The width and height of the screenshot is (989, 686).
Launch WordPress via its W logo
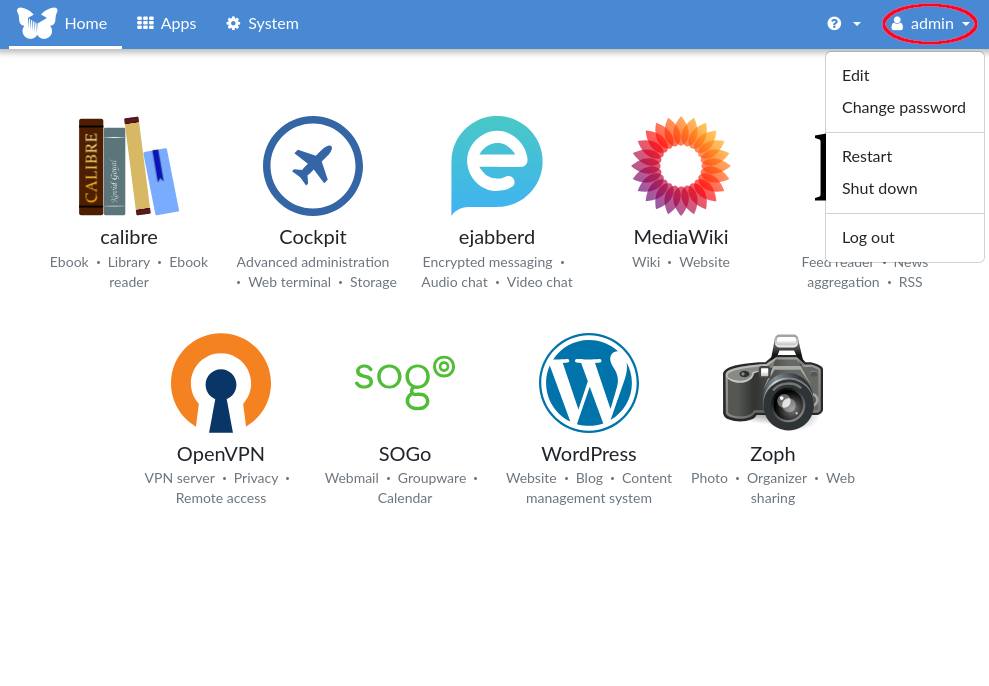588,382
